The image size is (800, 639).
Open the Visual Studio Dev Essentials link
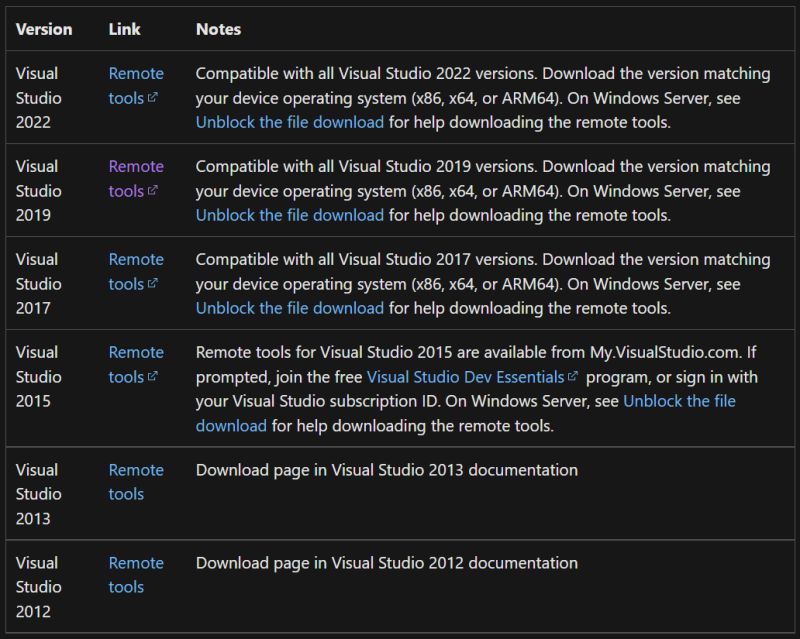click(466, 377)
